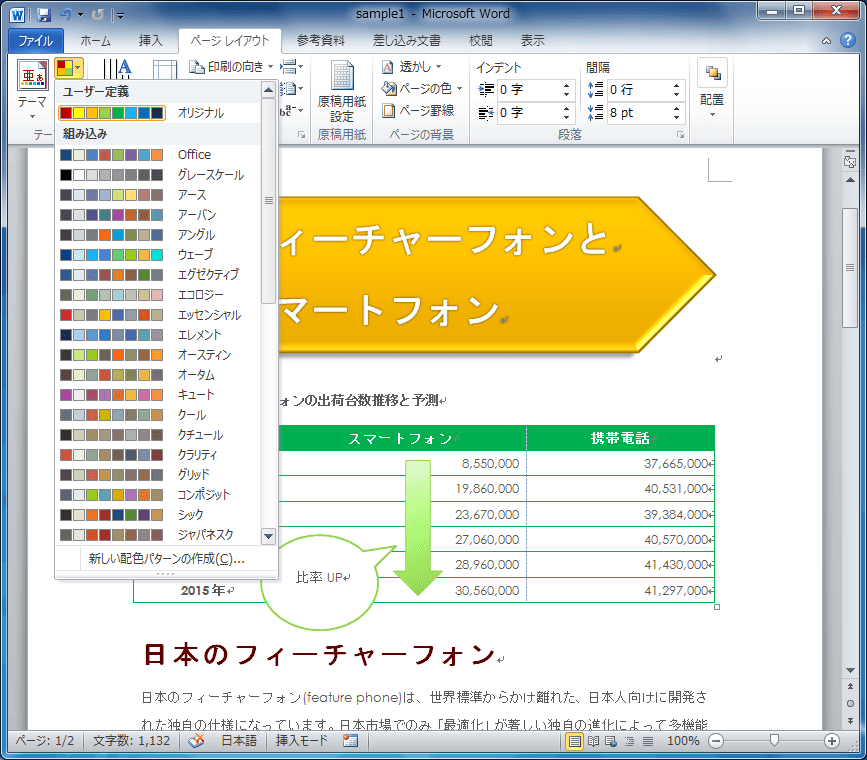Open 透かし watermark menu
This screenshot has height=760, width=867.
(411, 67)
